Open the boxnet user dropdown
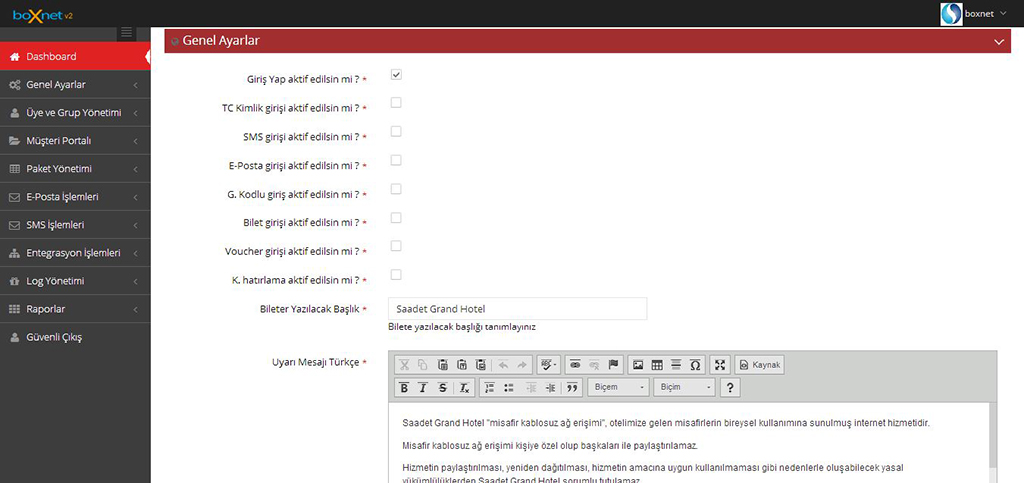 click(985, 13)
